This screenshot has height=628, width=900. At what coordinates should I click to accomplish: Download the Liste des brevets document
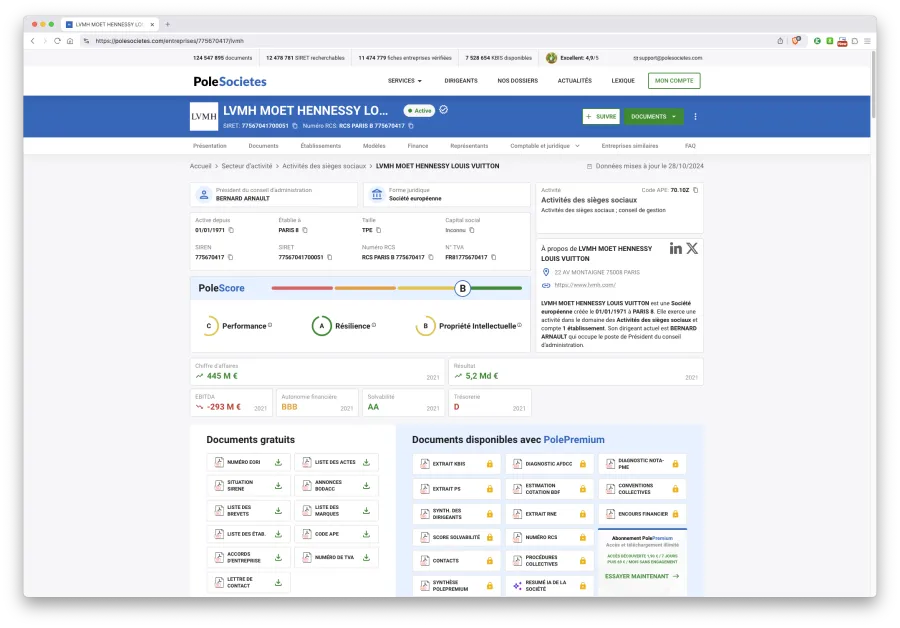278,510
